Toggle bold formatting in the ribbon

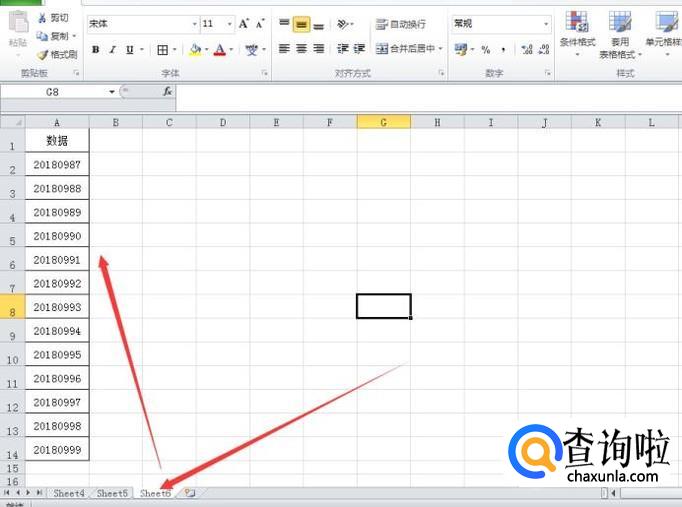point(96,49)
